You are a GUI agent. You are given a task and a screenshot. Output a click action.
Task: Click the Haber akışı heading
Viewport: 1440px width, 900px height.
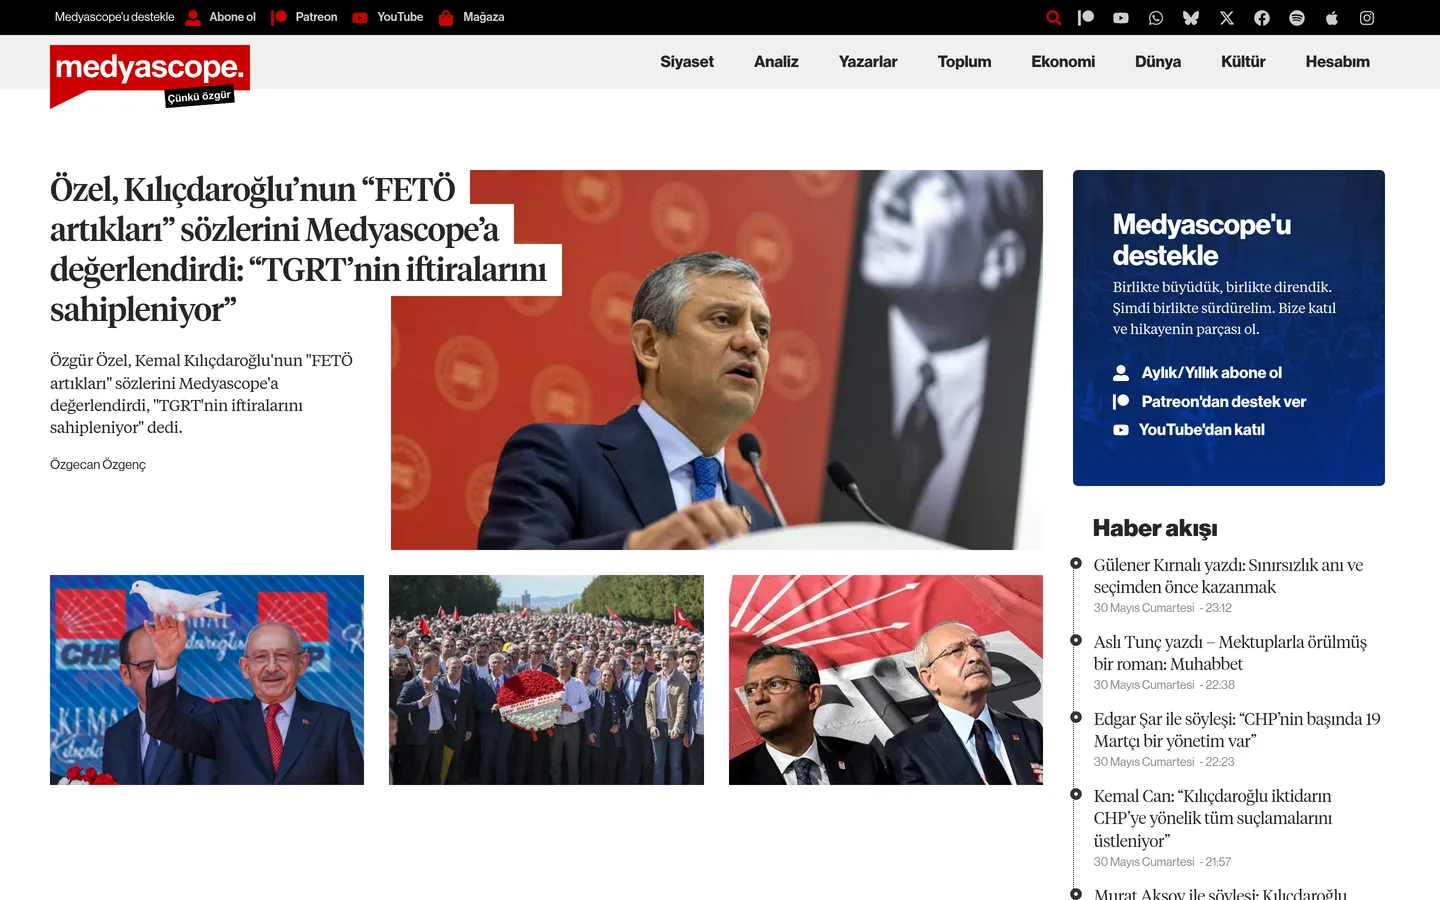pos(1155,528)
